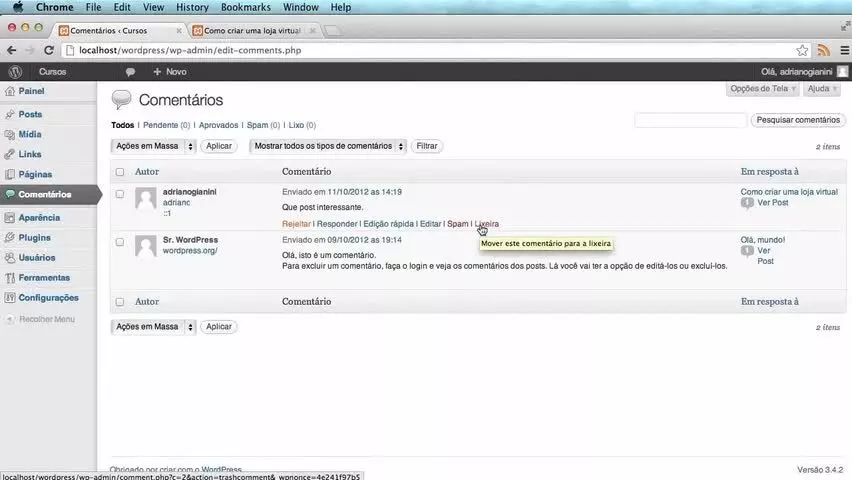Open the Chrome hamburger menu icon
This screenshot has width=852, height=480.
844,51
